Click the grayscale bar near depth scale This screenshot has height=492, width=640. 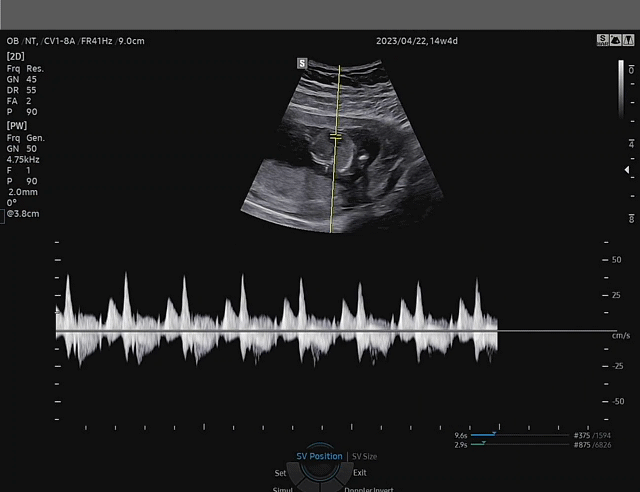click(x=621, y=89)
